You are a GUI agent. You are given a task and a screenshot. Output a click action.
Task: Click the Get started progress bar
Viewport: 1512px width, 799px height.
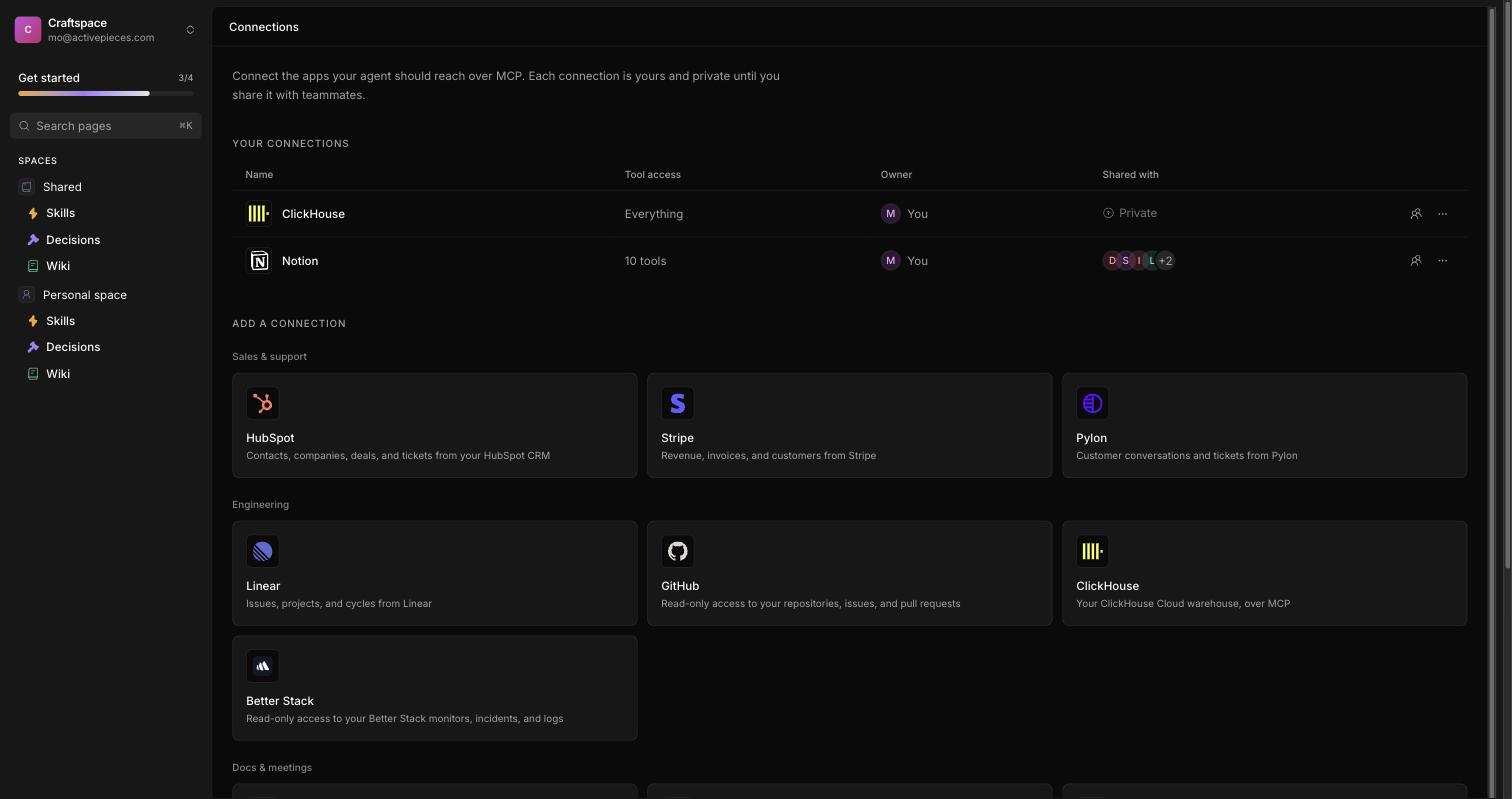coord(106,94)
